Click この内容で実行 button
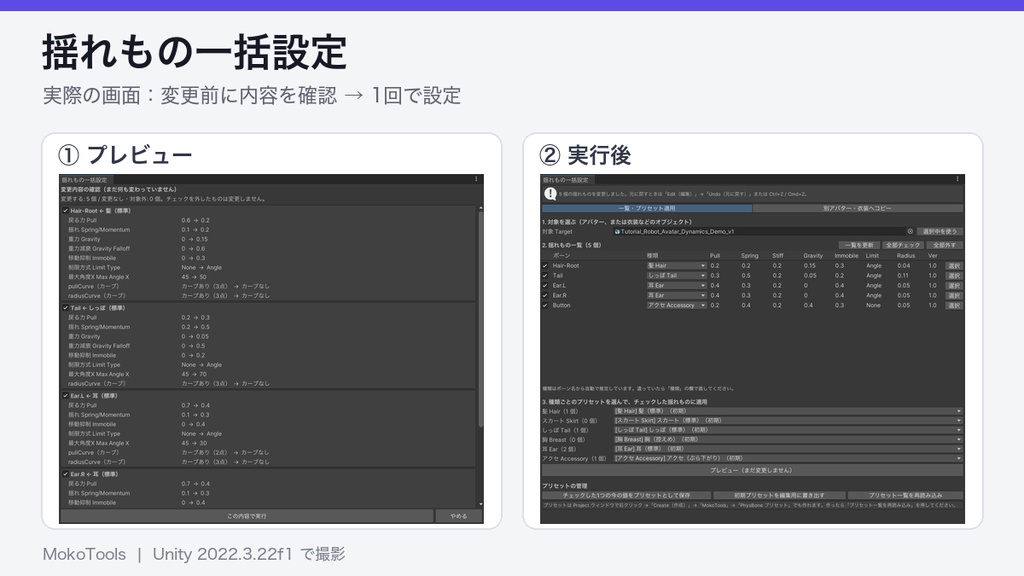This screenshot has width=1024, height=576. [247, 516]
